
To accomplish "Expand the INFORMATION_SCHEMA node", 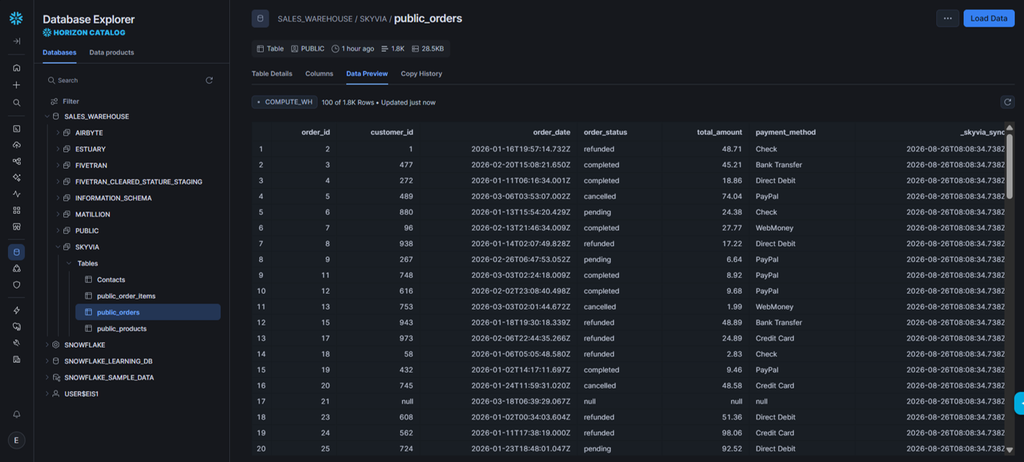I will tap(57, 198).
